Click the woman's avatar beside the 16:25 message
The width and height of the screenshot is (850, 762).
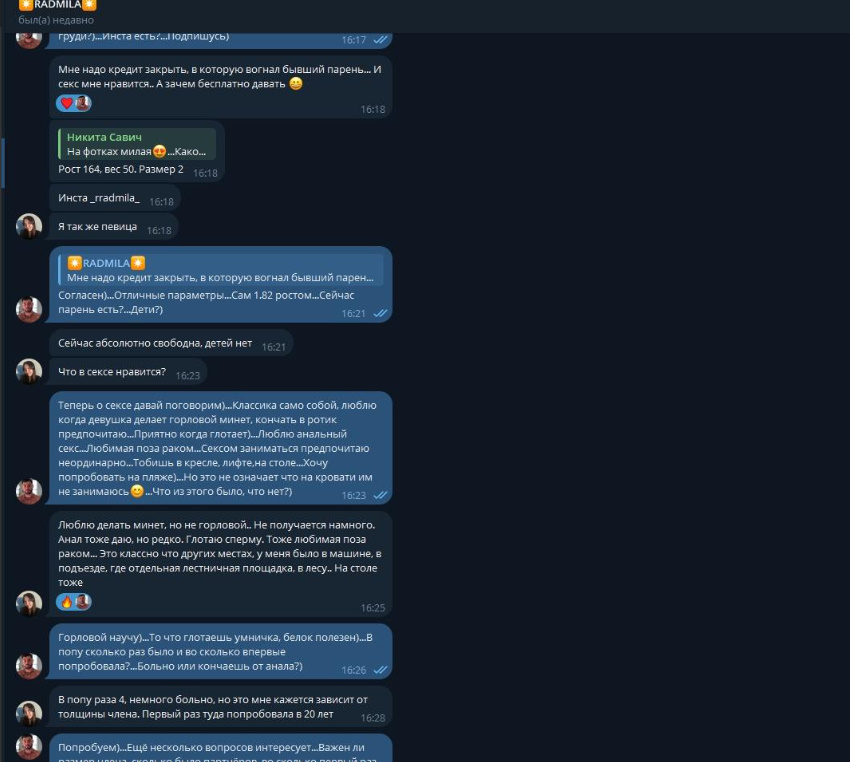click(x=29, y=603)
